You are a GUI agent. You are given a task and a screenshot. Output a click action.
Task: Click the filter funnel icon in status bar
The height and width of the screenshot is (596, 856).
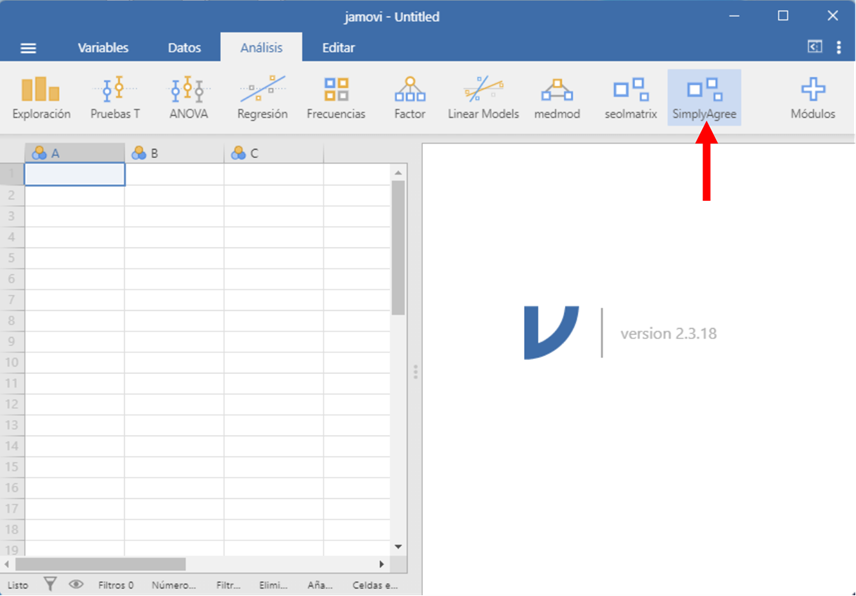tap(50, 585)
